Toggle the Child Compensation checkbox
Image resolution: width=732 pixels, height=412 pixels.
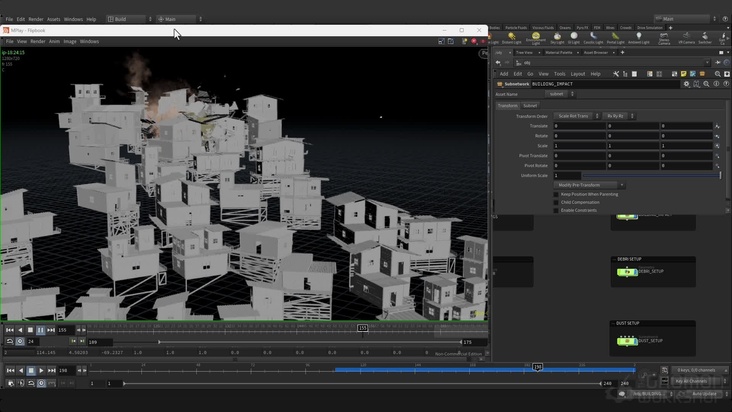(x=557, y=202)
